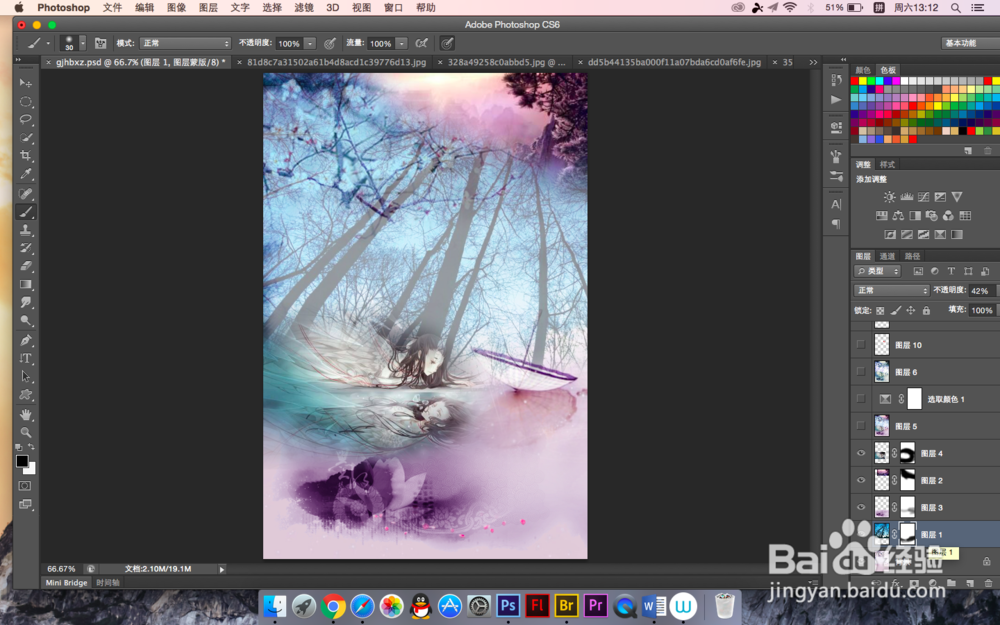Toggle lock transparent pixels
The width and height of the screenshot is (1000, 625).
coord(880,311)
